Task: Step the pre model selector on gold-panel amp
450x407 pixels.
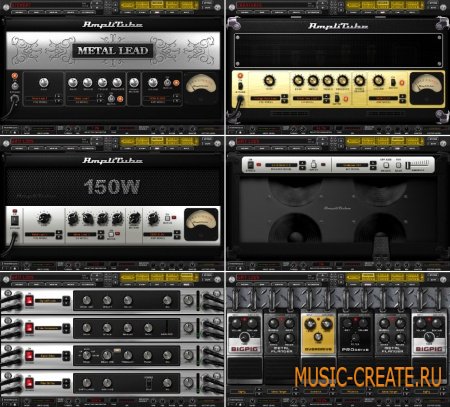Action: pyautogui.click(x=284, y=99)
